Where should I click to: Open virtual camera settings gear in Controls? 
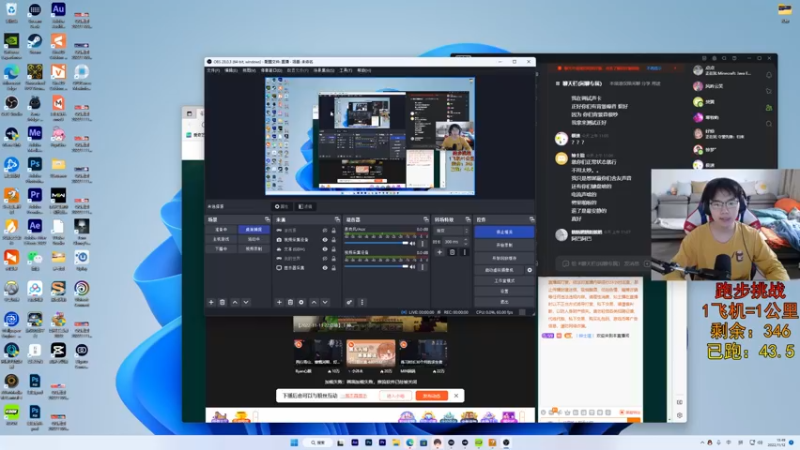(530, 270)
